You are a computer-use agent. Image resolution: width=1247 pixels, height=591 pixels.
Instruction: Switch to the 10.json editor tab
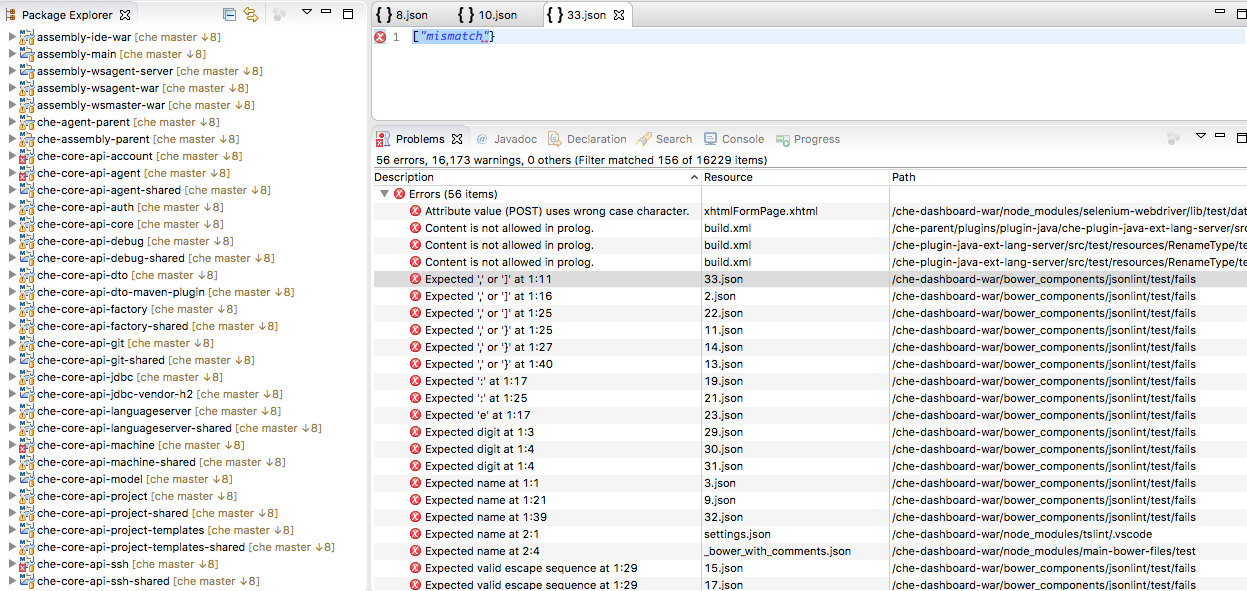tap(487, 15)
